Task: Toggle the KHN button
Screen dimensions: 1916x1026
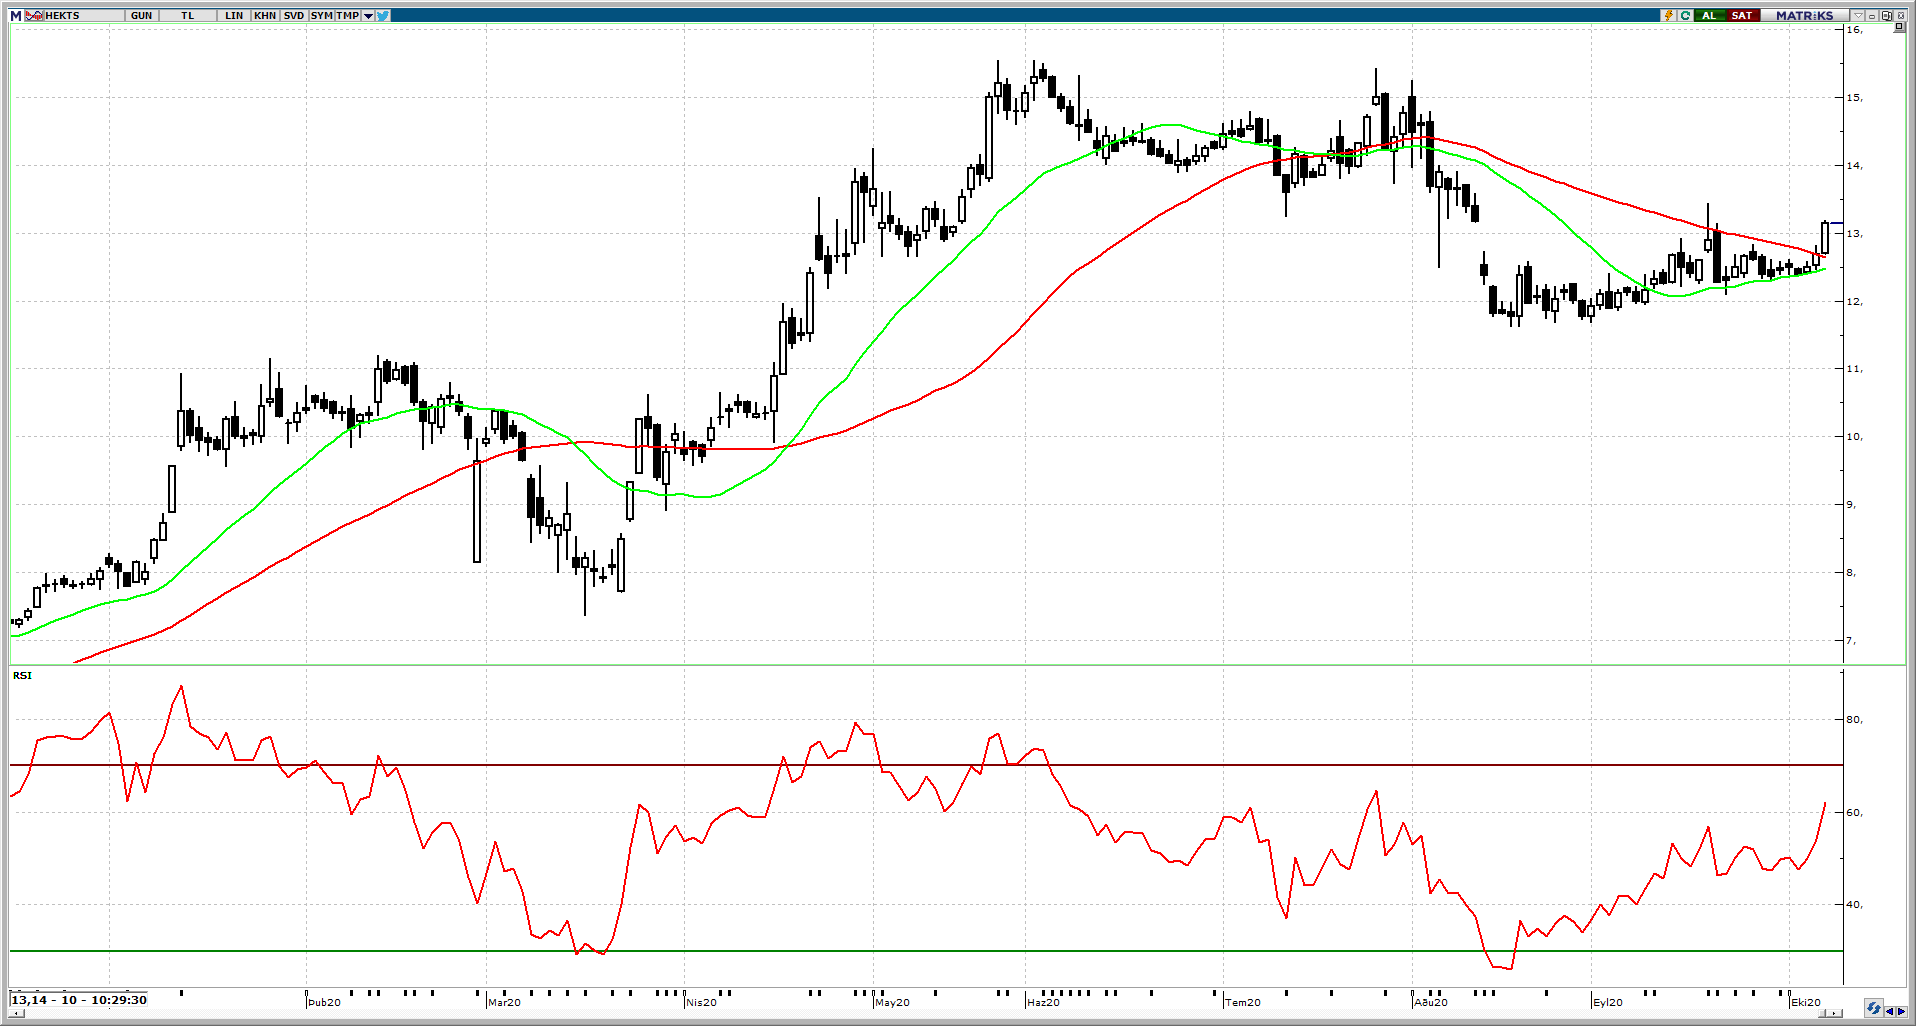Action: click(265, 16)
